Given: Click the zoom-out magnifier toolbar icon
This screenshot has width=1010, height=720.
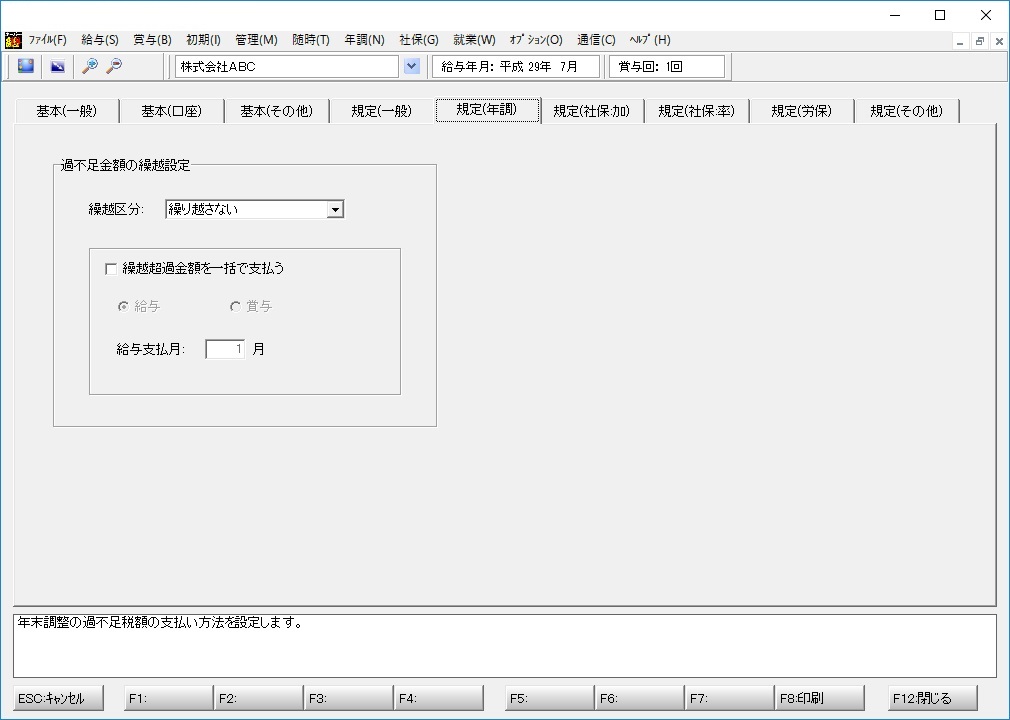Looking at the screenshot, I should tap(114, 66).
